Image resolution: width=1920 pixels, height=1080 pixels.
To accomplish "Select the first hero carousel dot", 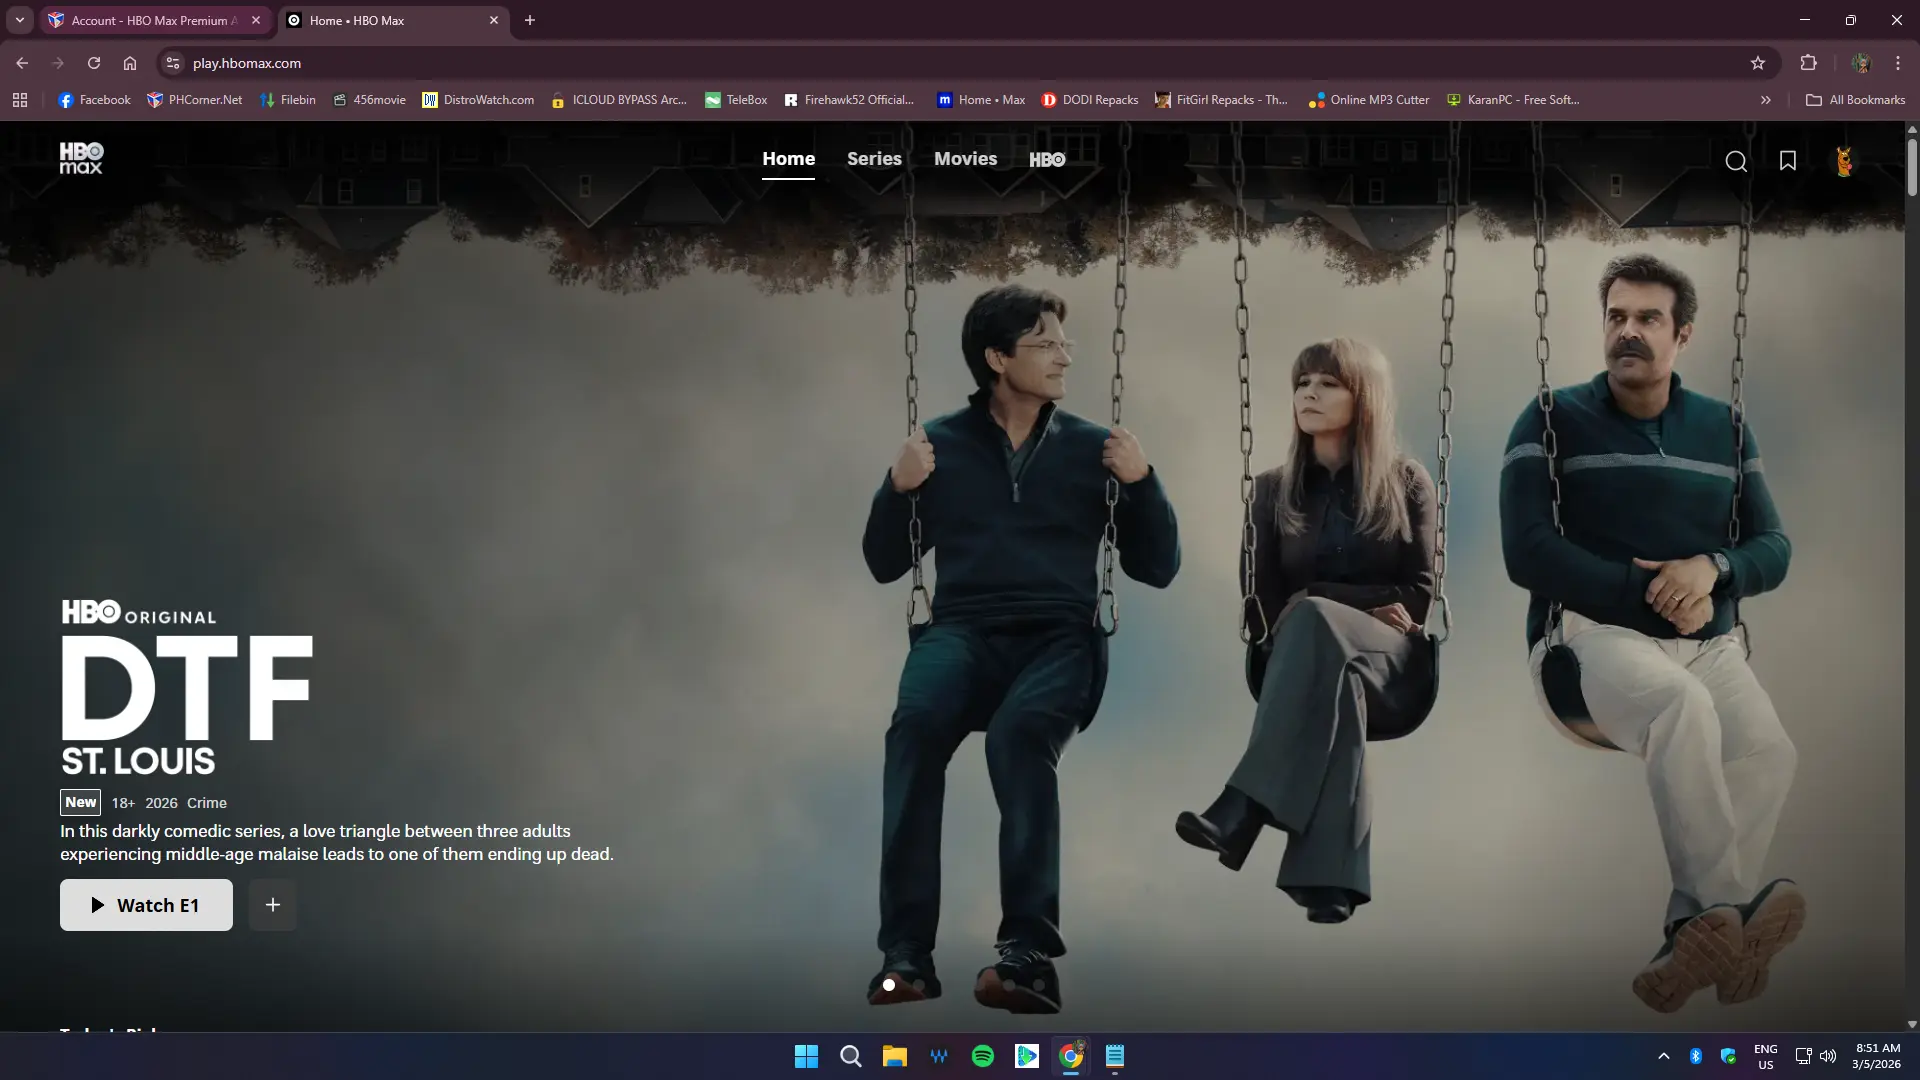I will [x=889, y=985].
